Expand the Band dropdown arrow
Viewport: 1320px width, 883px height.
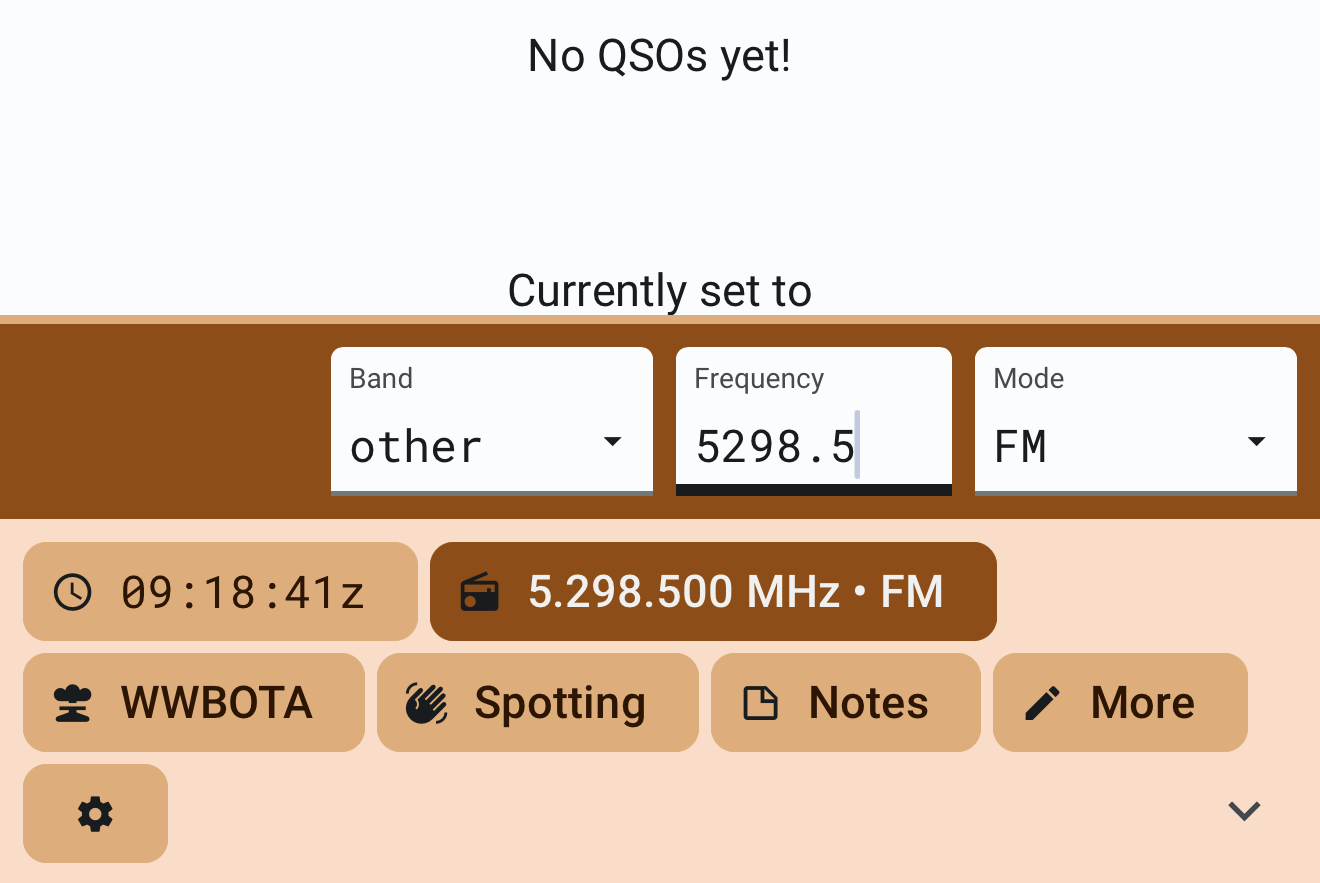(613, 442)
